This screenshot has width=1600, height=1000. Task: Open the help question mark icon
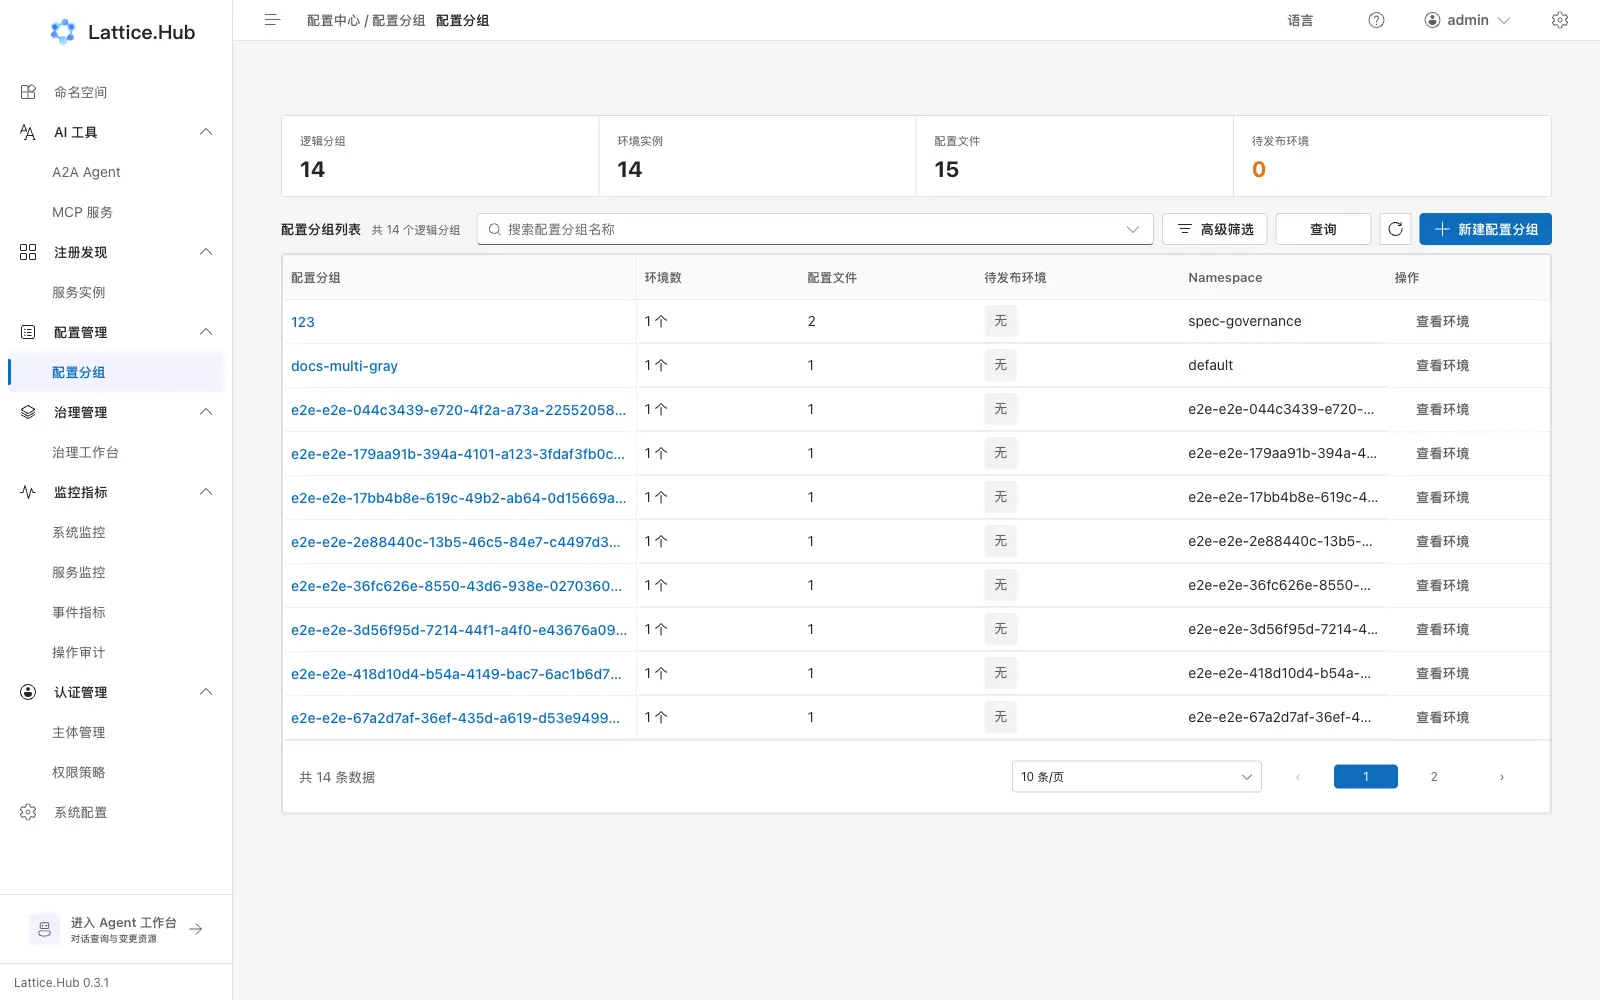click(1376, 20)
